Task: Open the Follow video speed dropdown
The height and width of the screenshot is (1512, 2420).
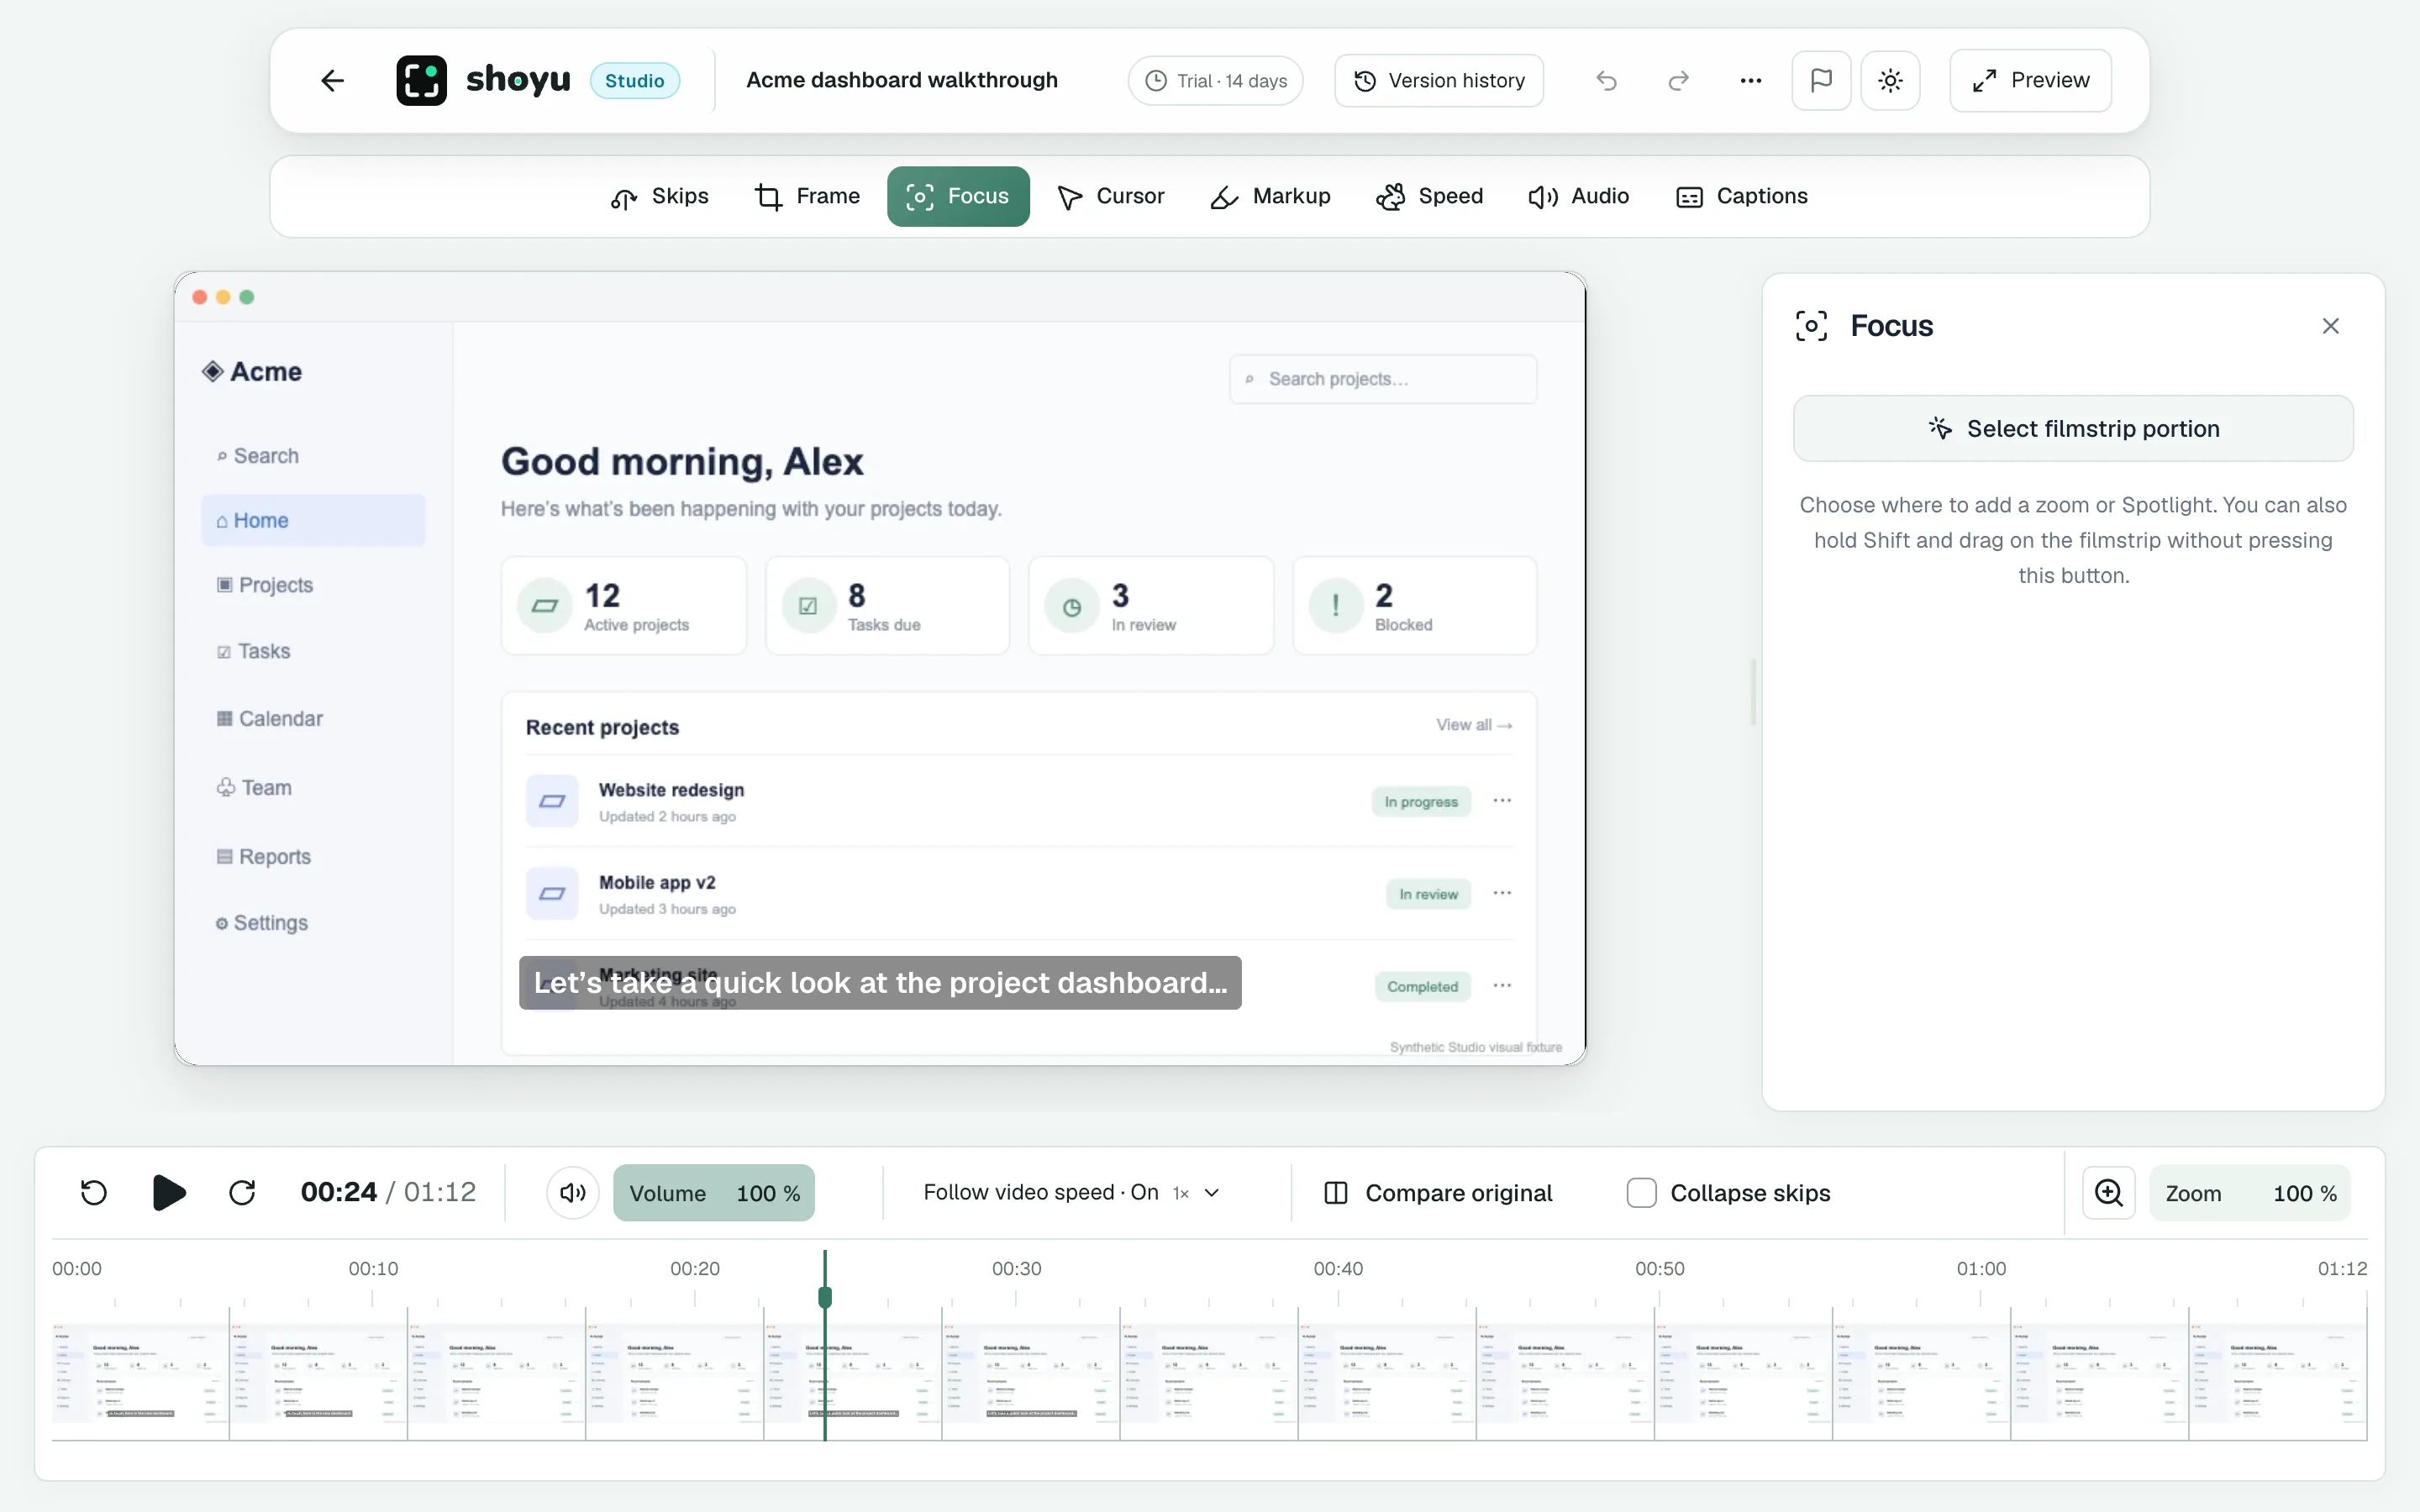Action: coord(1071,1192)
